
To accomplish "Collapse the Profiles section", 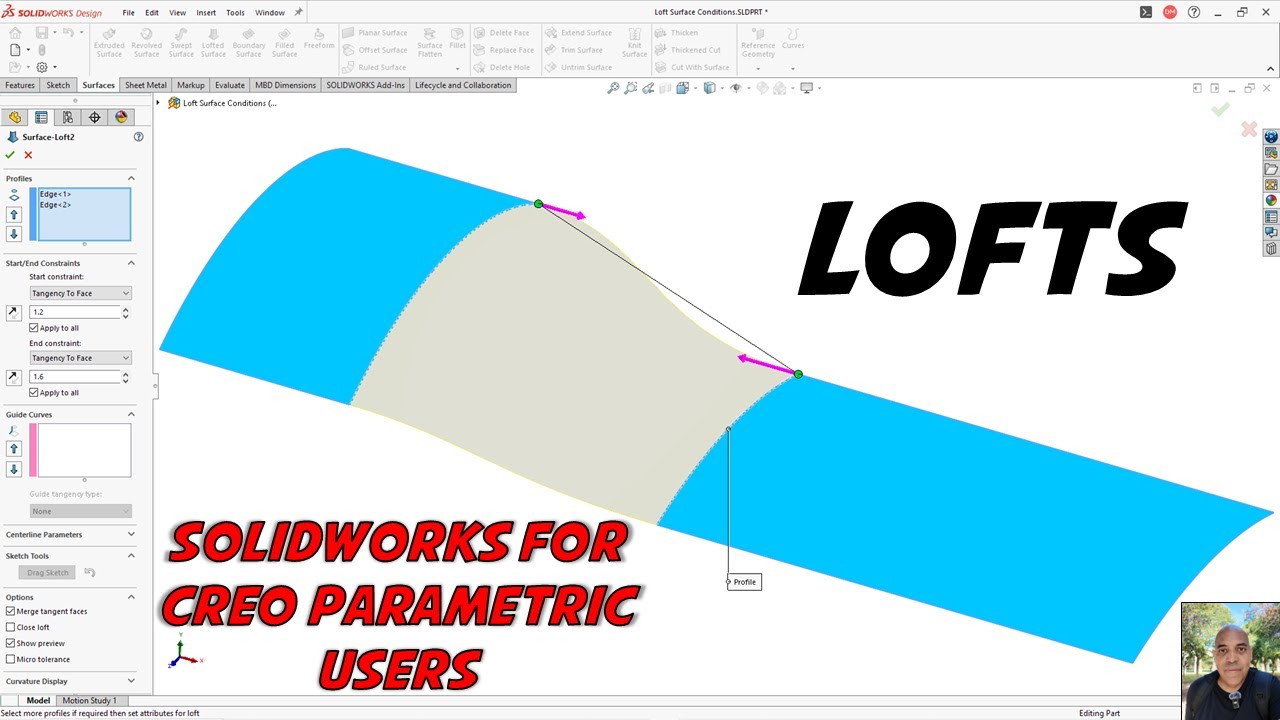I will tap(131, 178).
